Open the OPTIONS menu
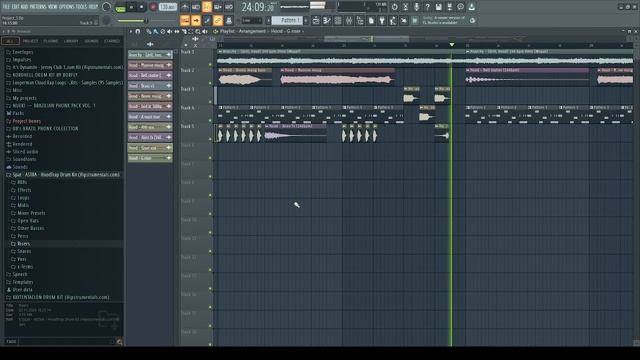 (x=67, y=7)
